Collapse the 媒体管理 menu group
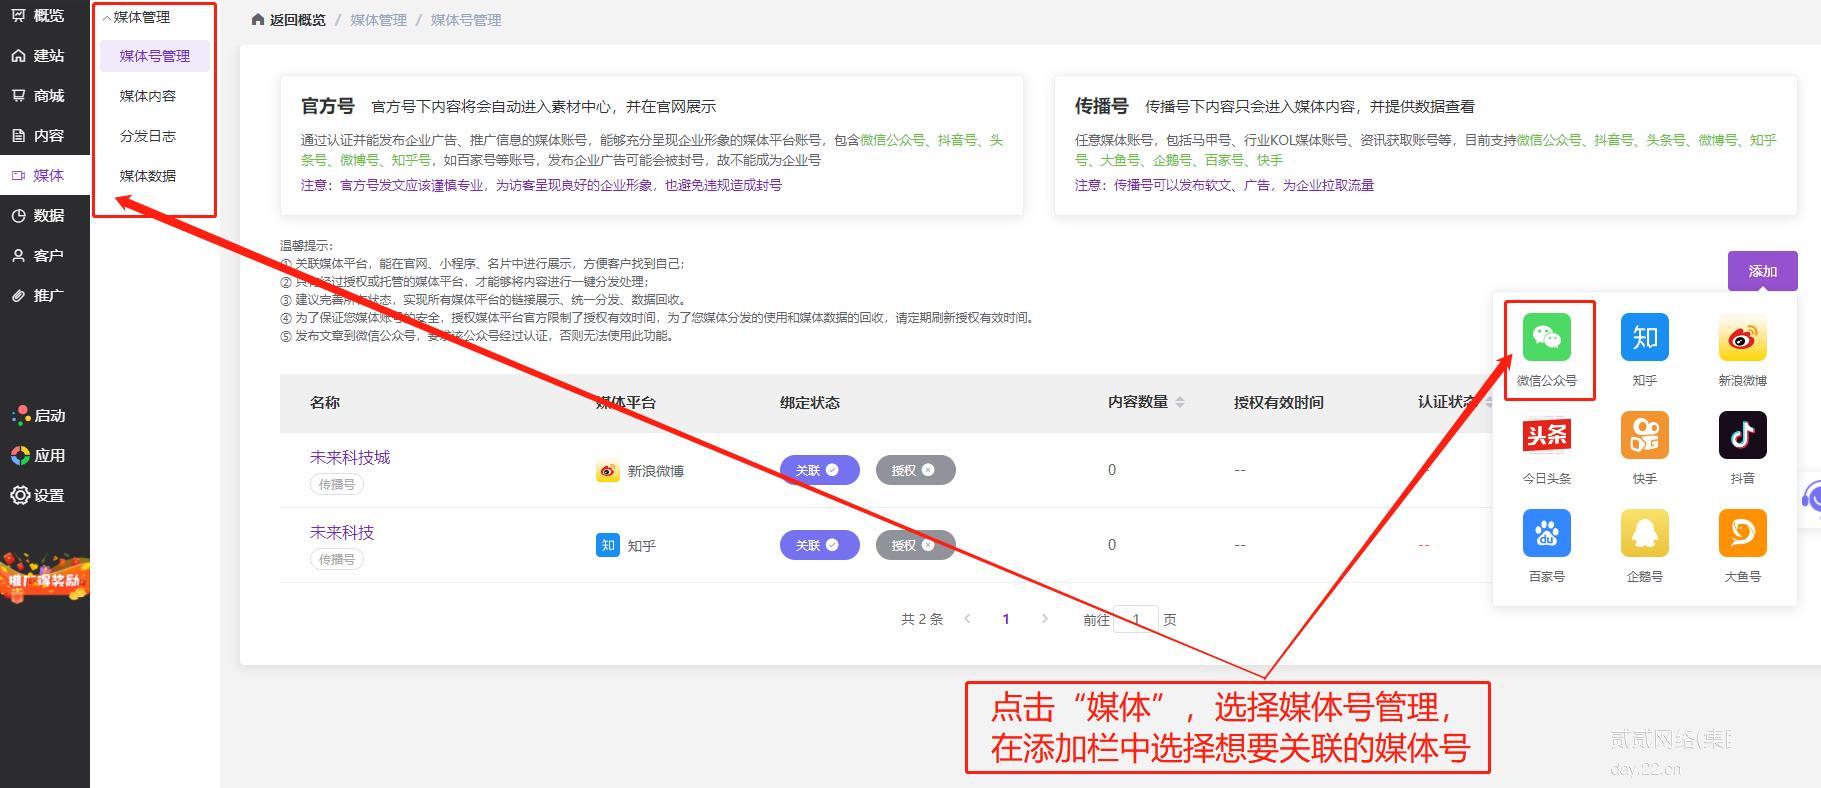 coord(137,17)
